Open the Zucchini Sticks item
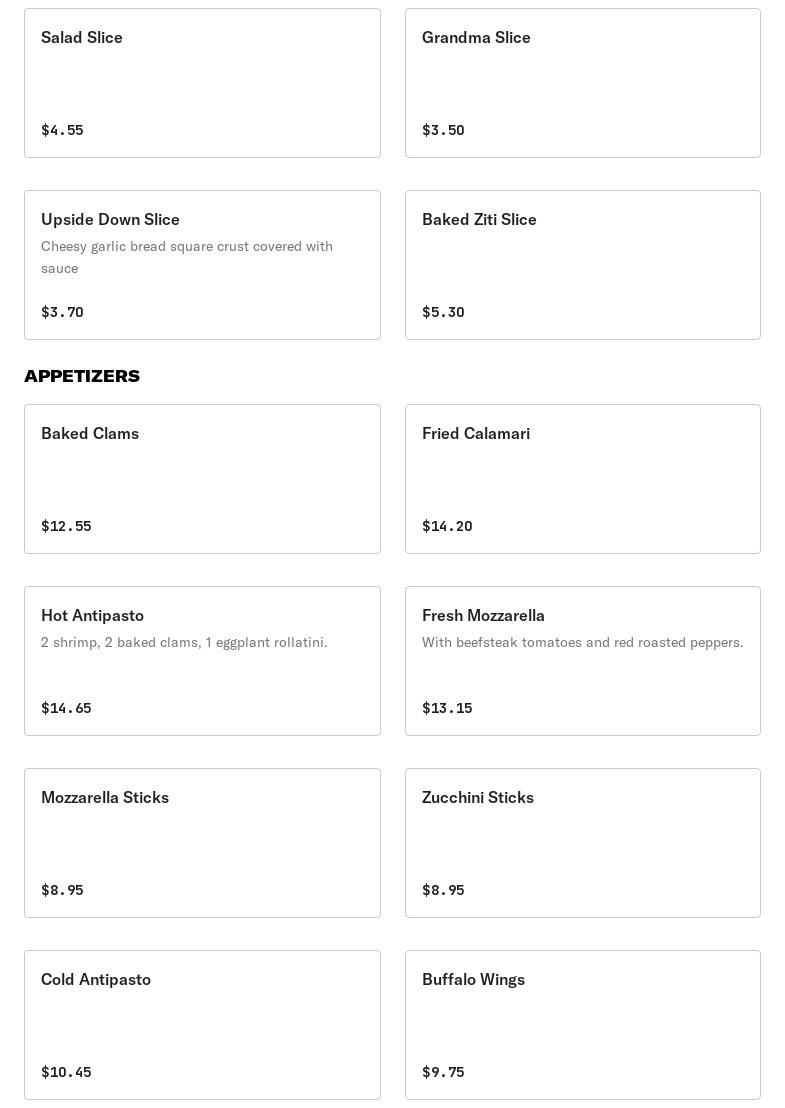The width and height of the screenshot is (785, 1108). [582, 843]
